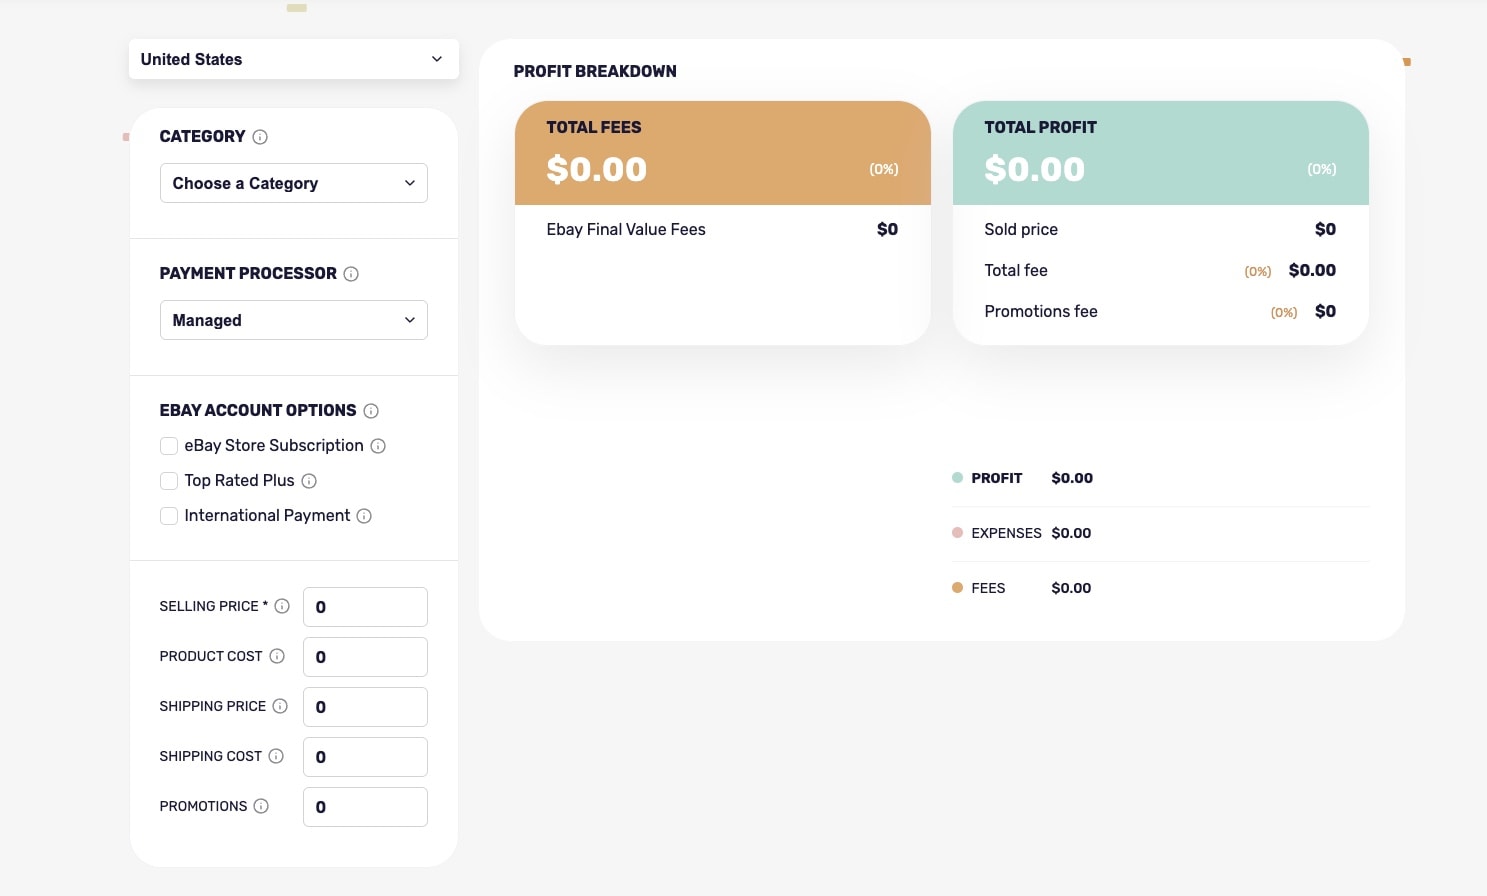Open the Category info tooltip icon
The height and width of the screenshot is (896, 1487).
tap(261, 137)
